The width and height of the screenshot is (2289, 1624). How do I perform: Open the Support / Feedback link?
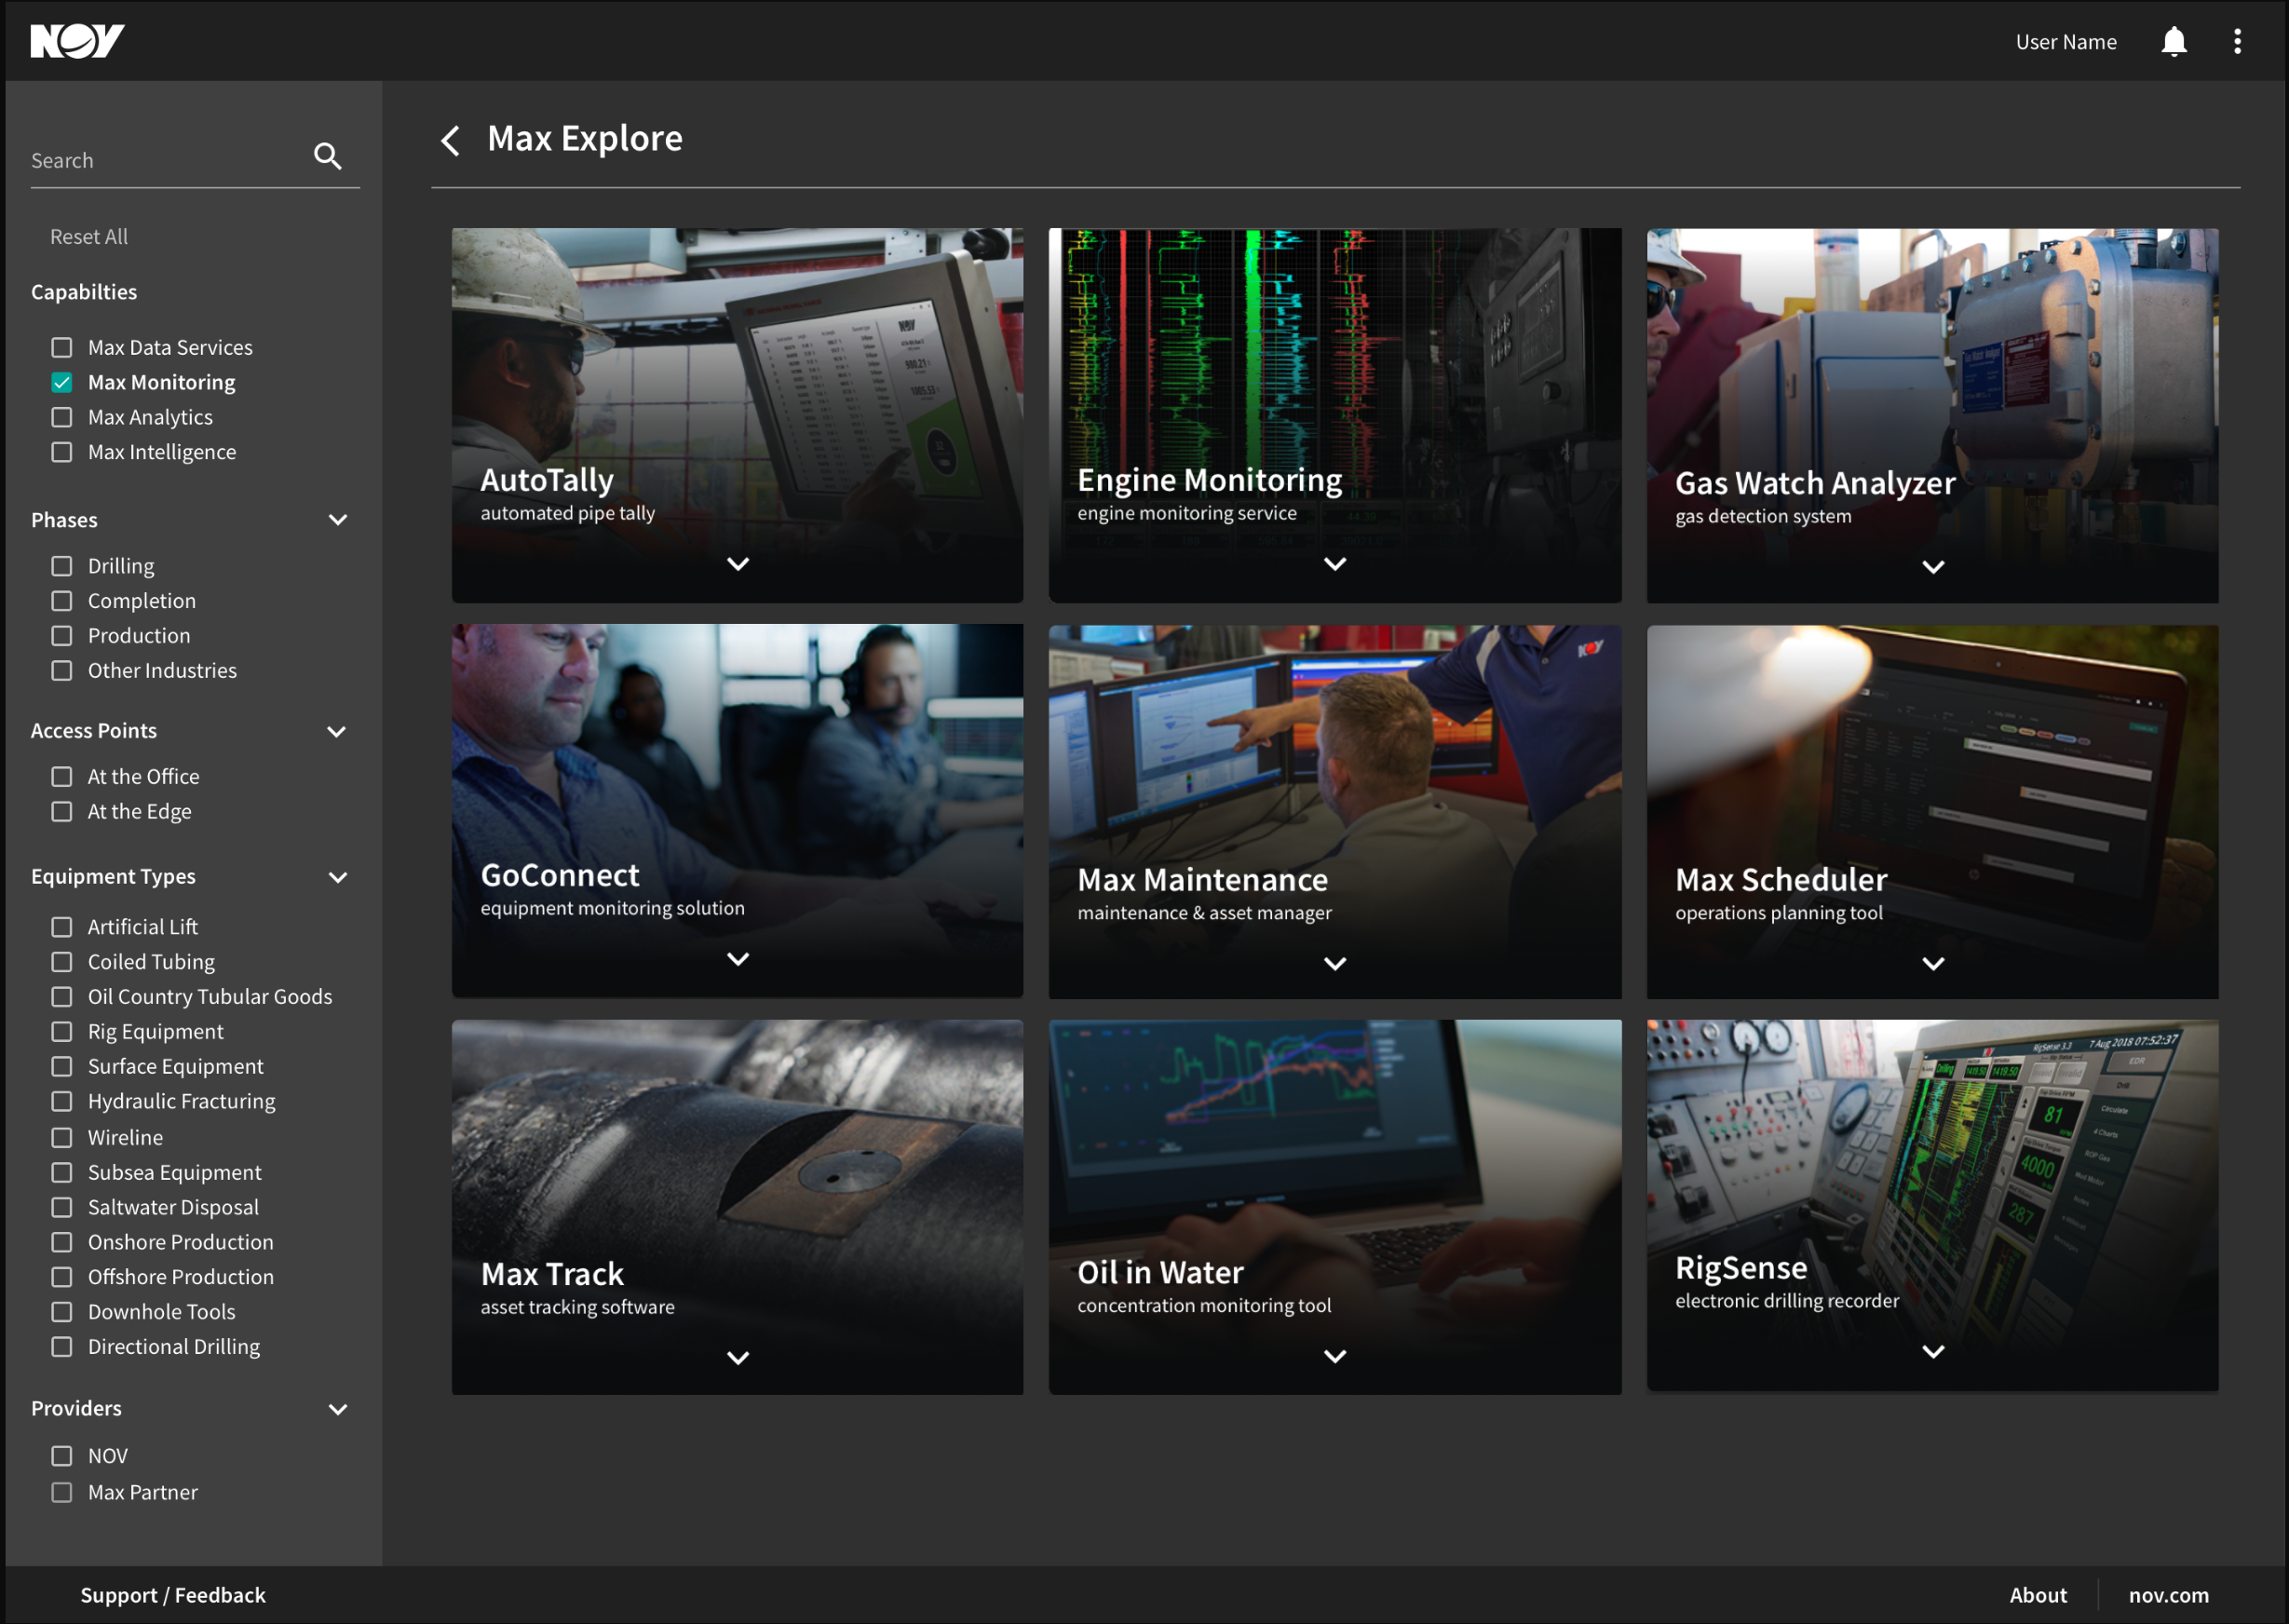tap(173, 1595)
